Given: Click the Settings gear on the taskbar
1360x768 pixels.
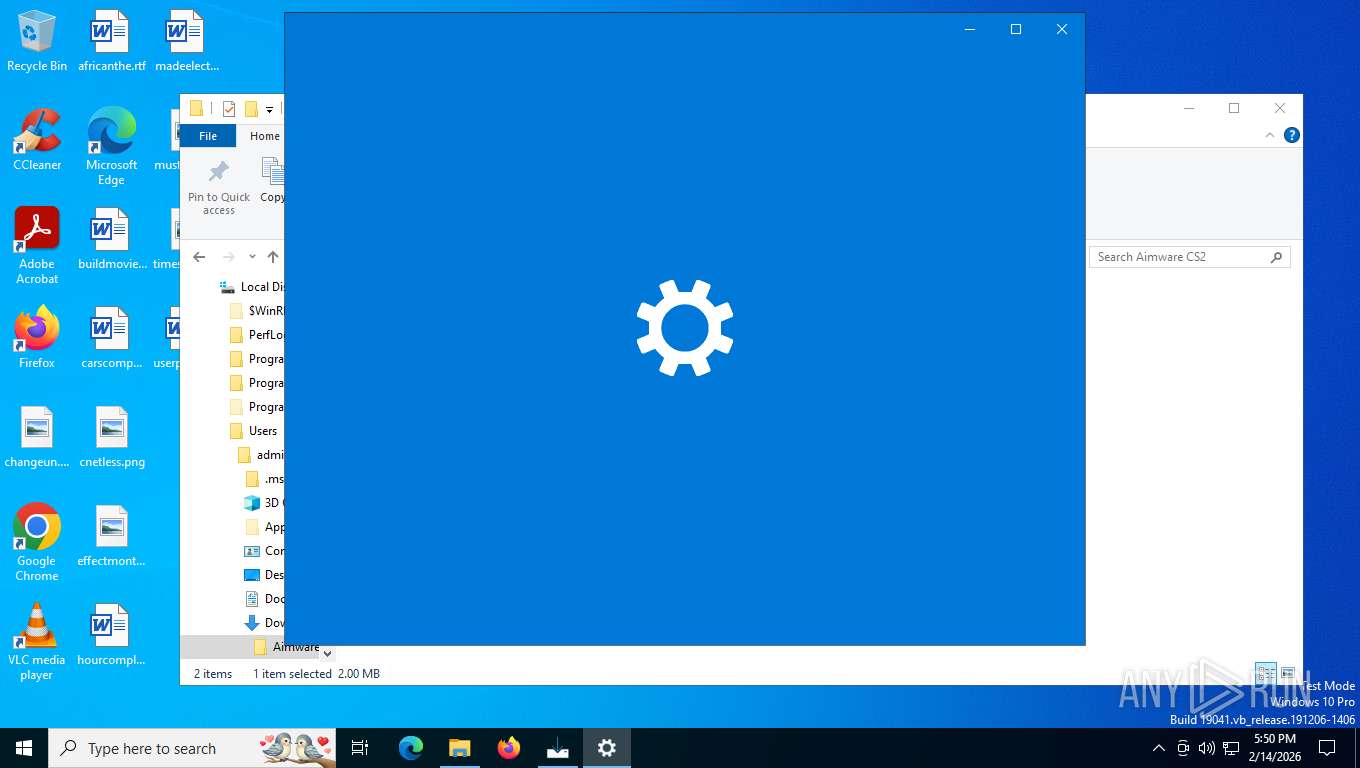Looking at the screenshot, I should pyautogui.click(x=607, y=747).
